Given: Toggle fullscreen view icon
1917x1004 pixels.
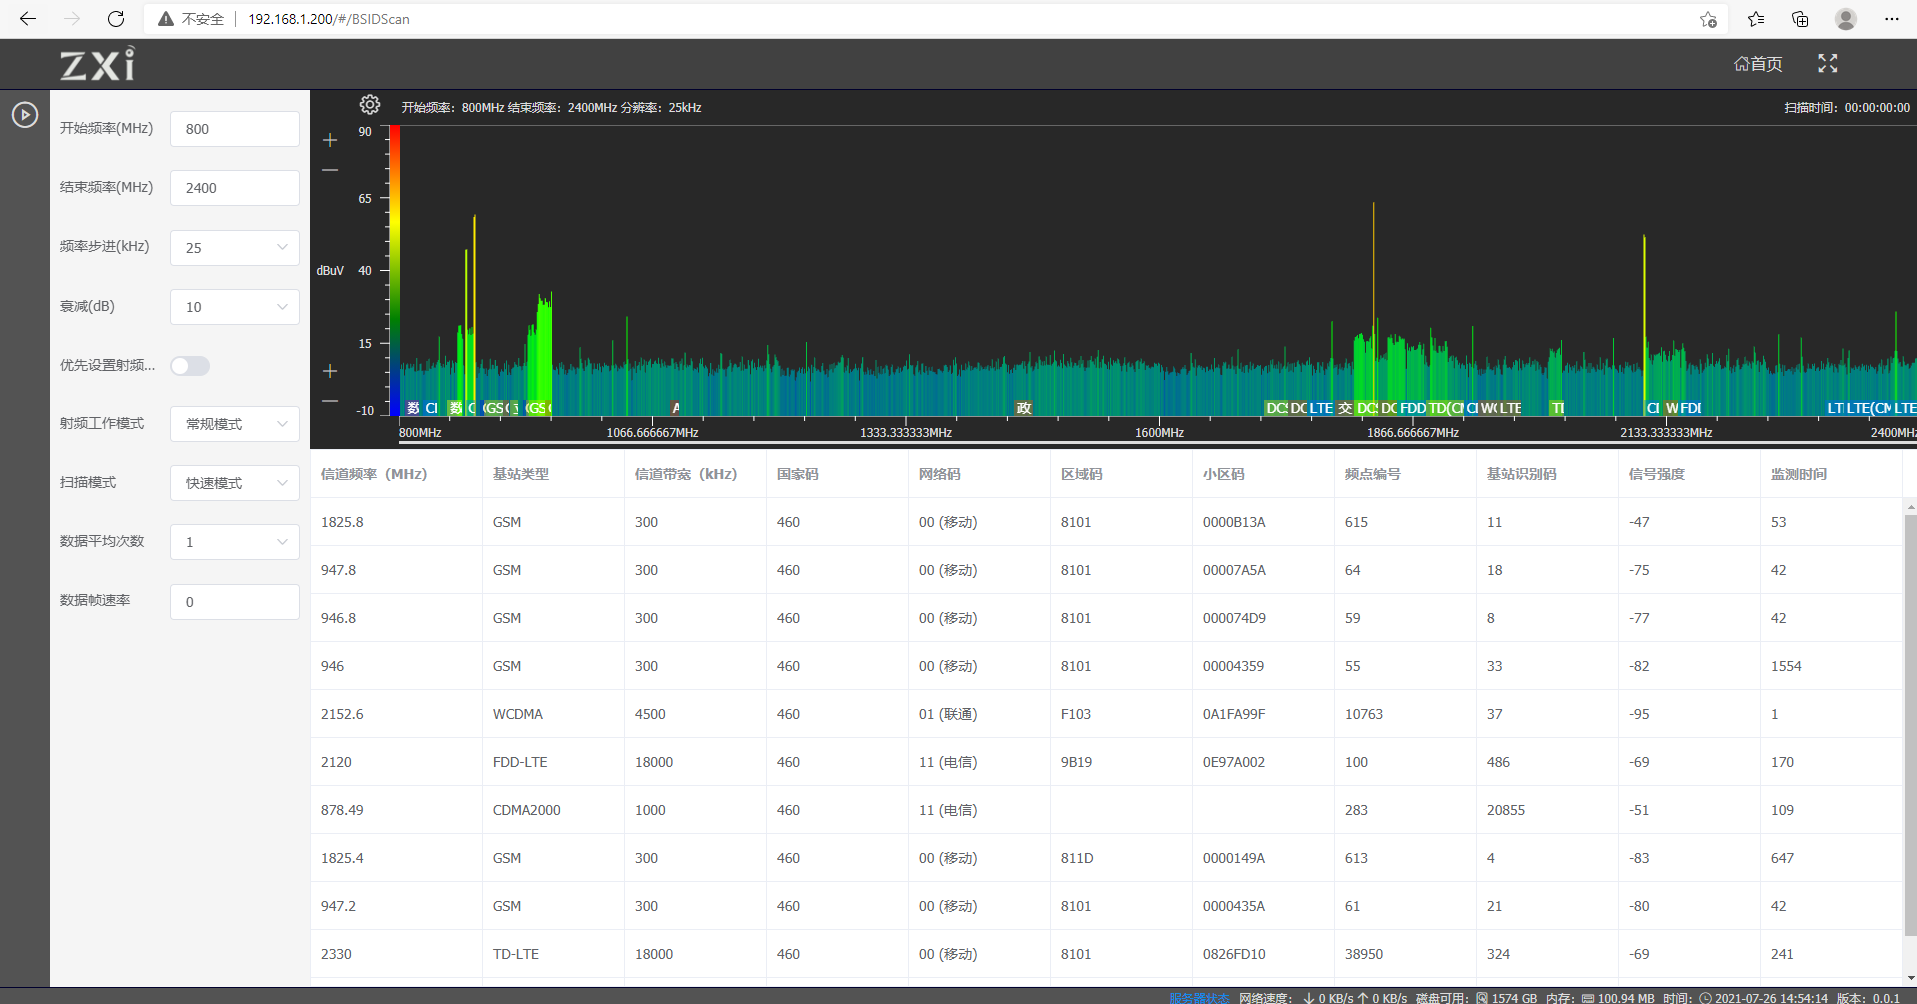Looking at the screenshot, I should pyautogui.click(x=1828, y=63).
